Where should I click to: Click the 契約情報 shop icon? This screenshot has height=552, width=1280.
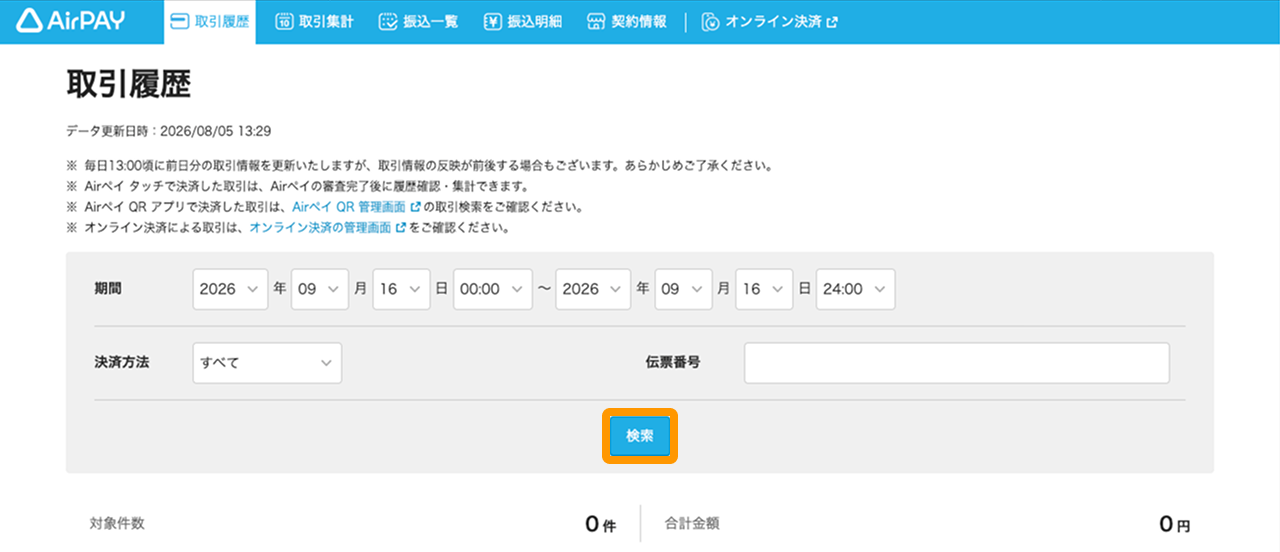[x=596, y=22]
